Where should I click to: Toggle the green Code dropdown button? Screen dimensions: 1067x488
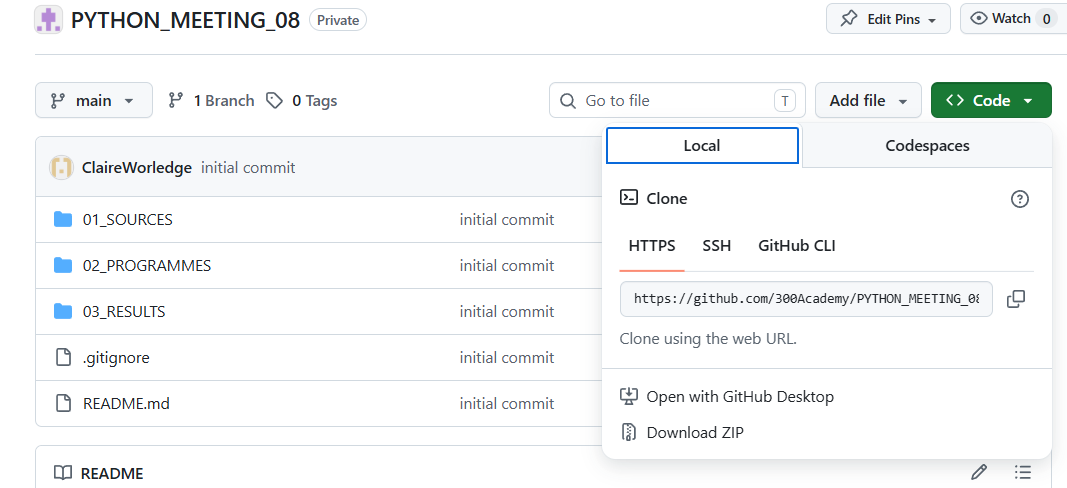coord(991,101)
